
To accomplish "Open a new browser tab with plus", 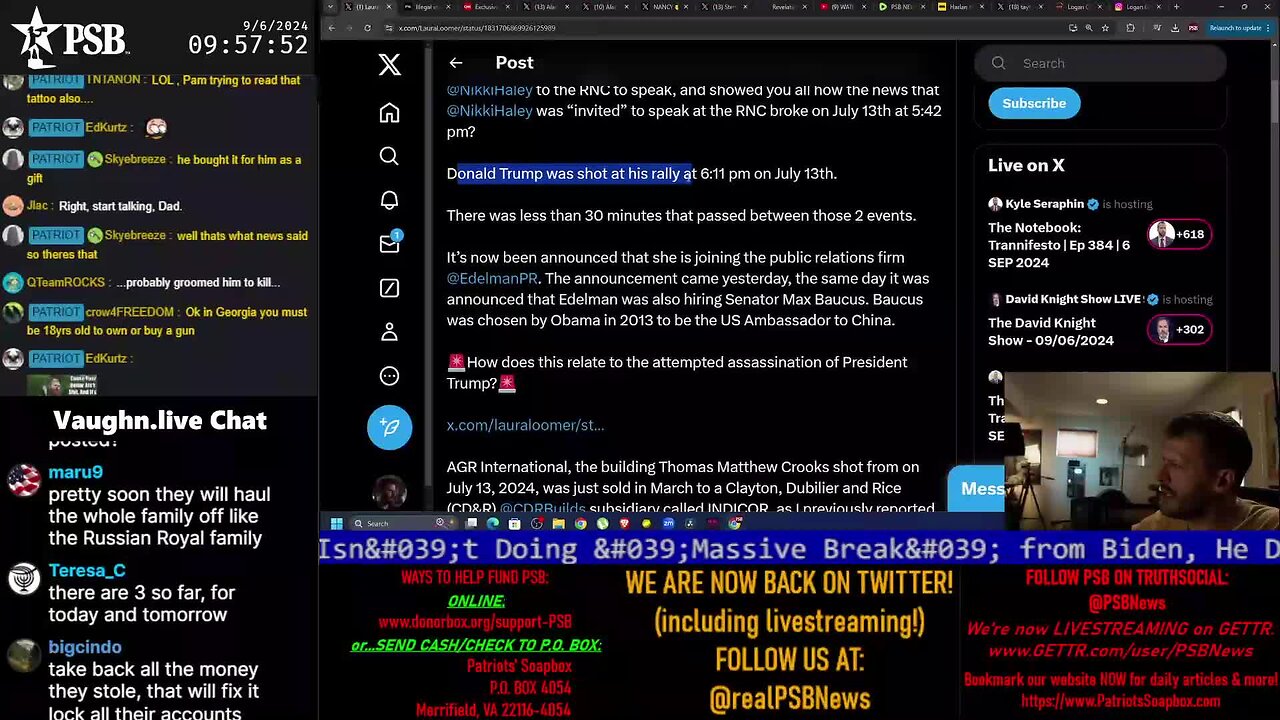I will click(x=1176, y=7).
